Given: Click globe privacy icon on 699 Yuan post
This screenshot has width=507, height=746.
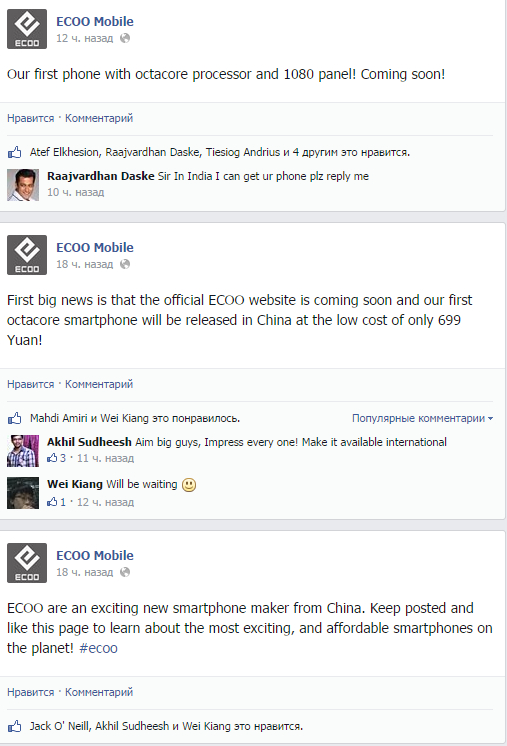Looking at the screenshot, I should (x=125, y=264).
